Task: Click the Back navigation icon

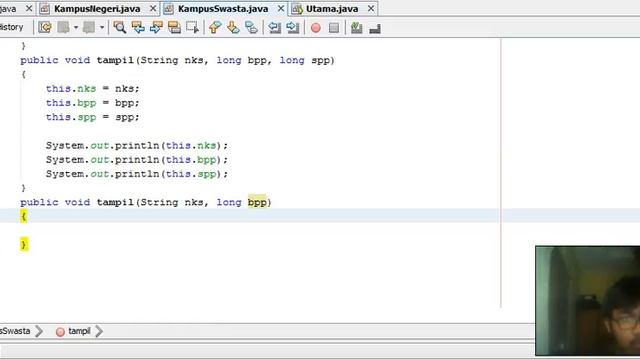Action: (x=63, y=27)
